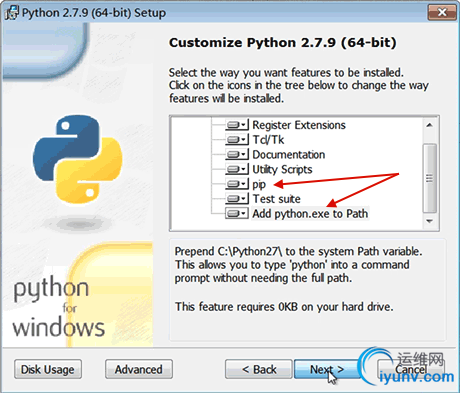Image resolution: width=460 pixels, height=393 pixels.
Task: Select the Test suite tree item
Action: point(276,199)
